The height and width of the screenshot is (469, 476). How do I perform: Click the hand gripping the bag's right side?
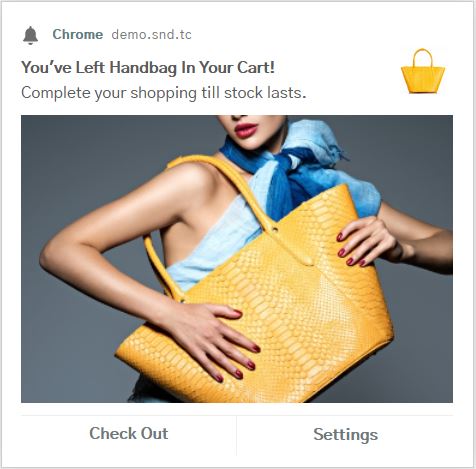point(367,242)
